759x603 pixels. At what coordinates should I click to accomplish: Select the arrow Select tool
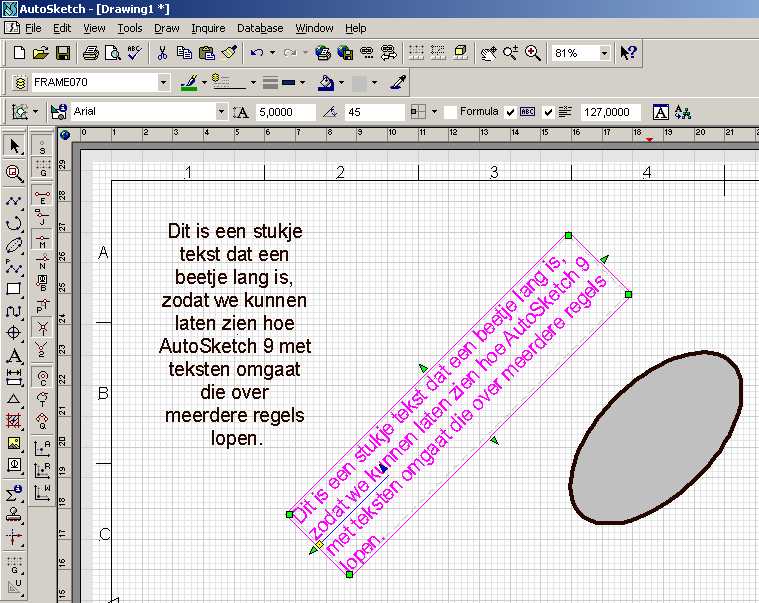pos(14,146)
